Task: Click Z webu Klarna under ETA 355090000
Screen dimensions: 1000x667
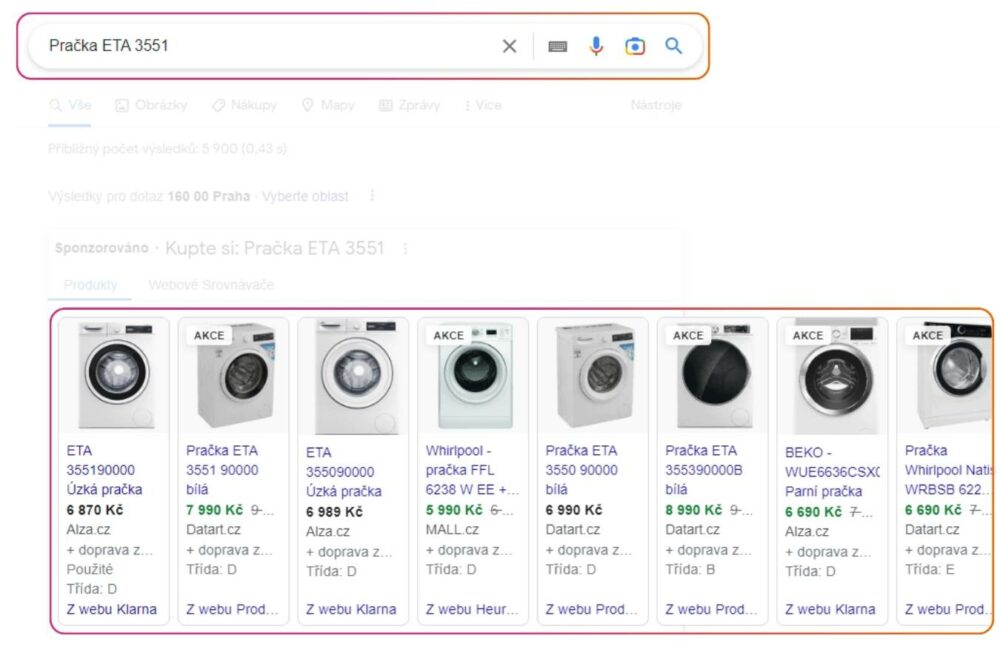Action: tap(351, 609)
